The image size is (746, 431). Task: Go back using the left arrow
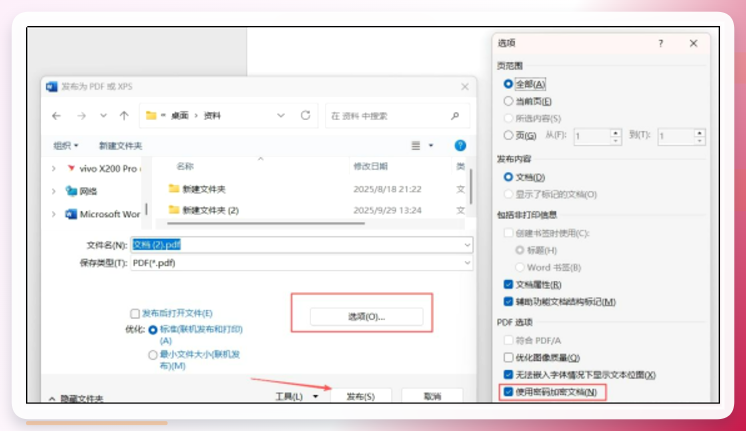tap(56, 116)
